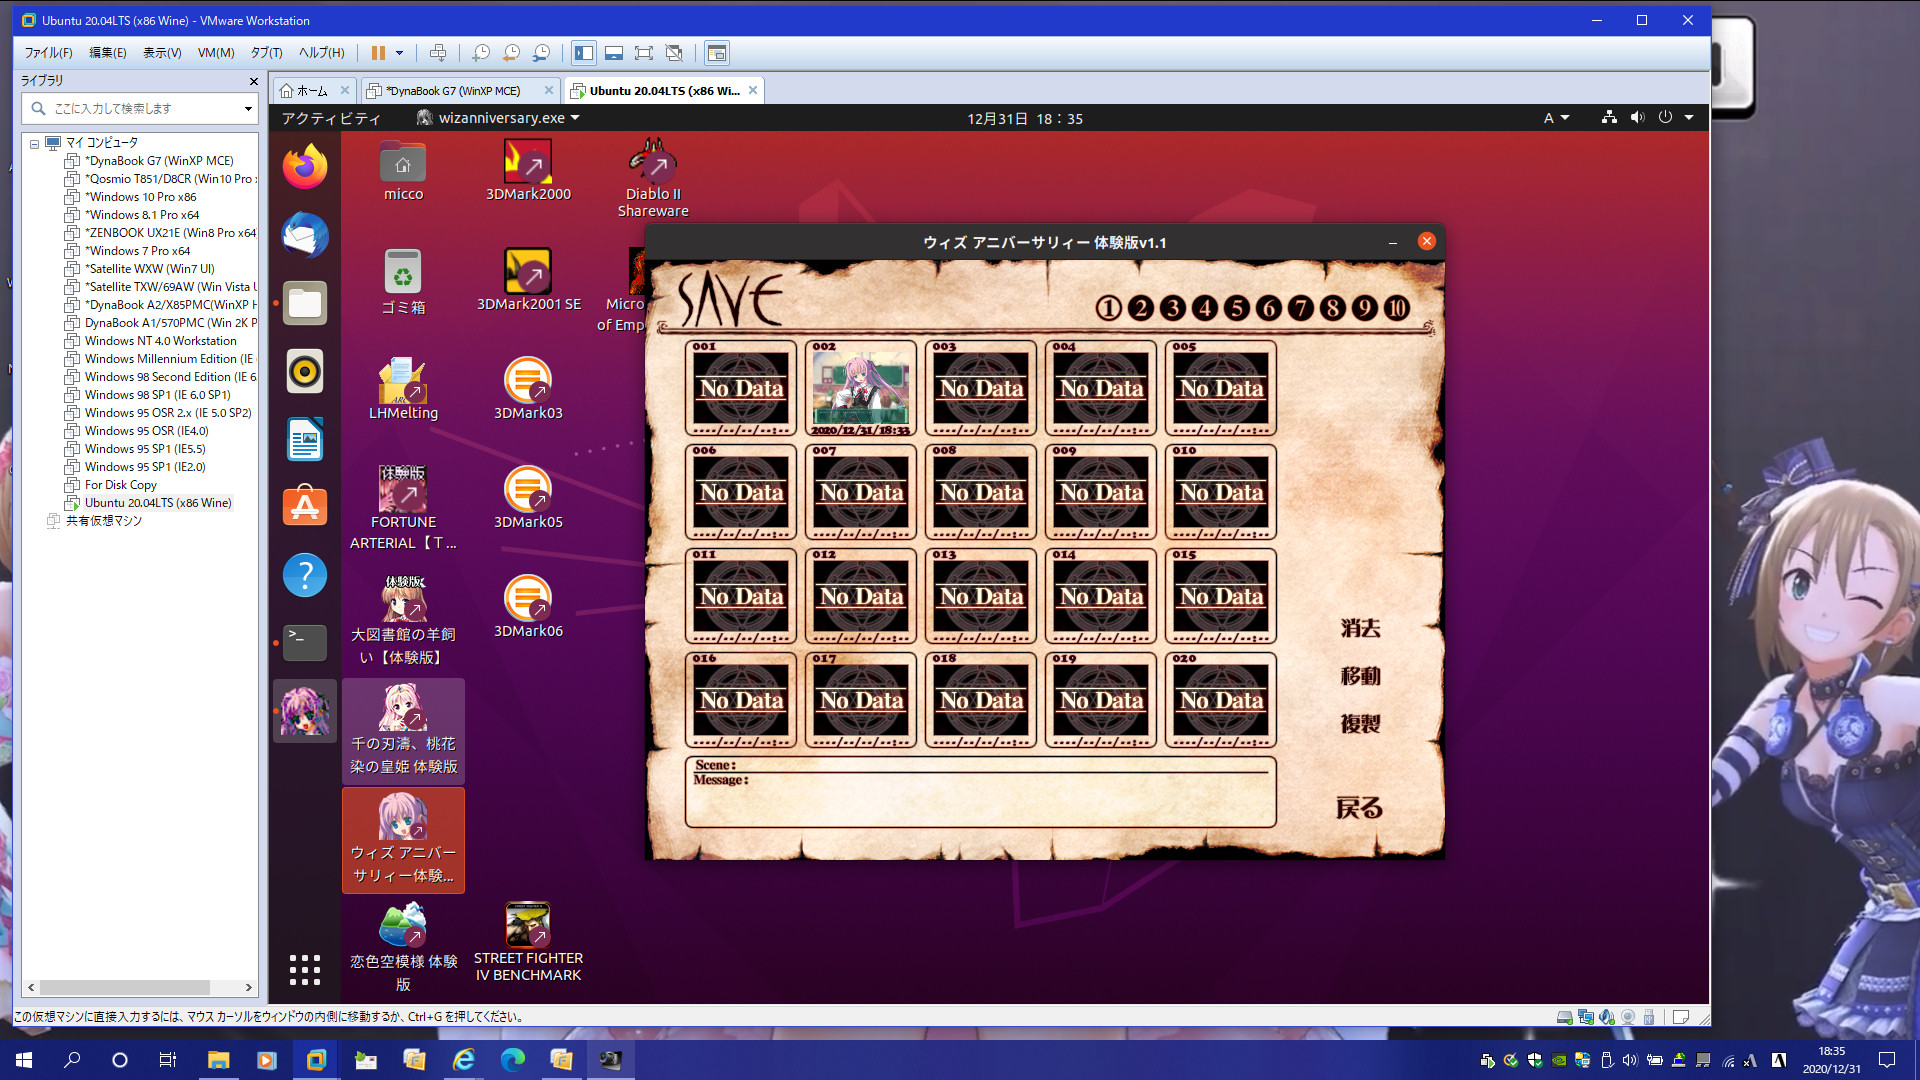Image resolution: width=1920 pixels, height=1080 pixels.
Task: Launch the 3DMark03 desktop shortcut
Action: tap(528, 390)
